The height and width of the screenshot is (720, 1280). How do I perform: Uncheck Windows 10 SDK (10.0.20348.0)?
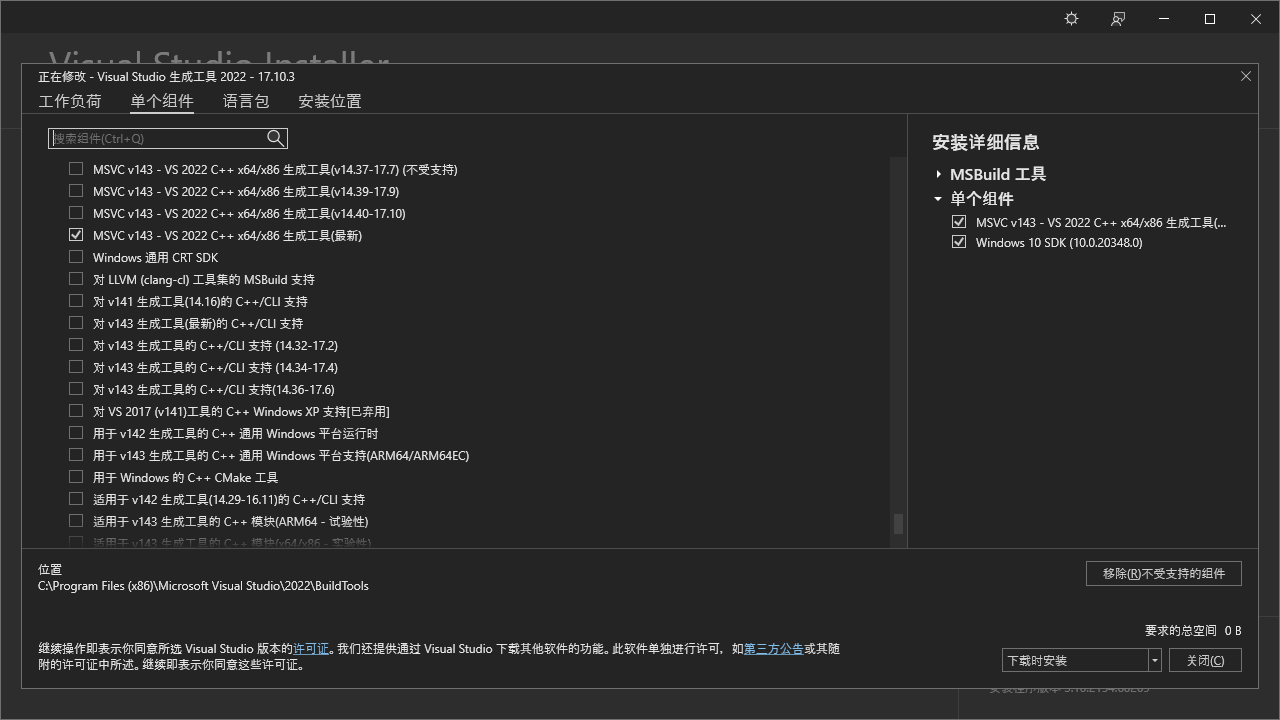tap(959, 242)
